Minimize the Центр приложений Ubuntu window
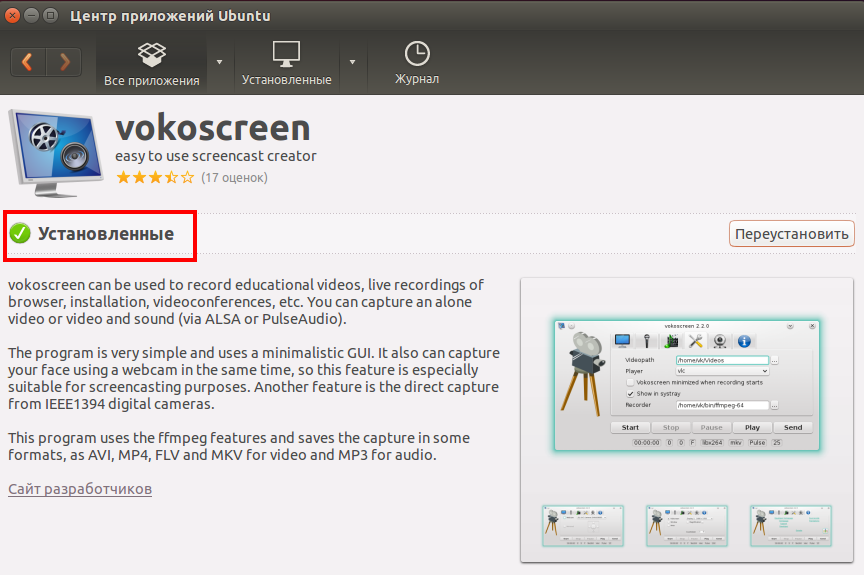The width and height of the screenshot is (864, 575). click(x=31, y=15)
